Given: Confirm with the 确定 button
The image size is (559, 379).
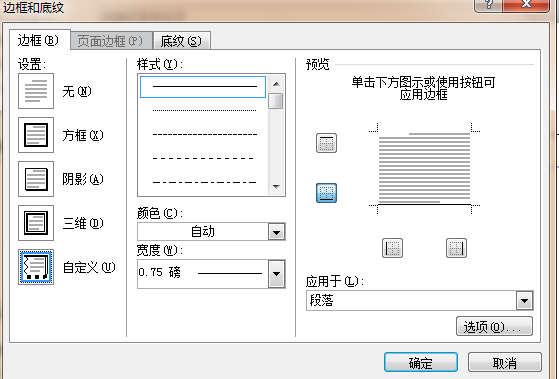Looking at the screenshot, I should 421,363.
